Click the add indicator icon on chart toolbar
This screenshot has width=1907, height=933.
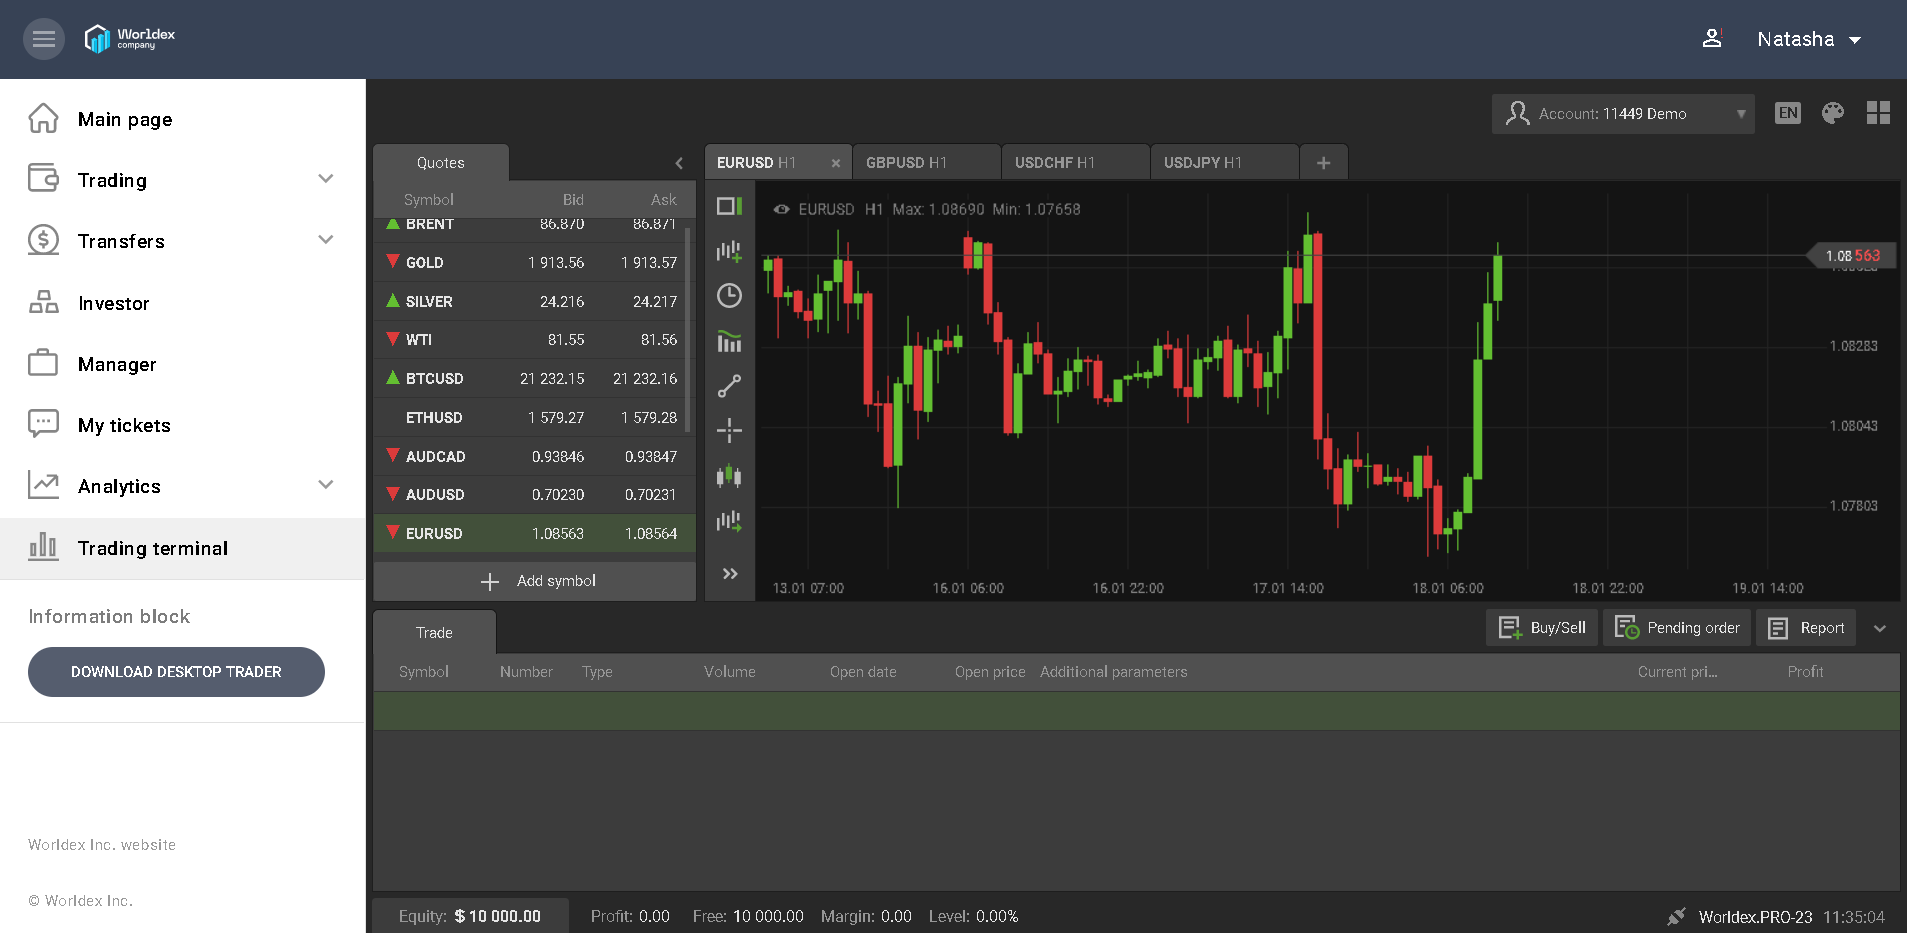click(x=729, y=251)
